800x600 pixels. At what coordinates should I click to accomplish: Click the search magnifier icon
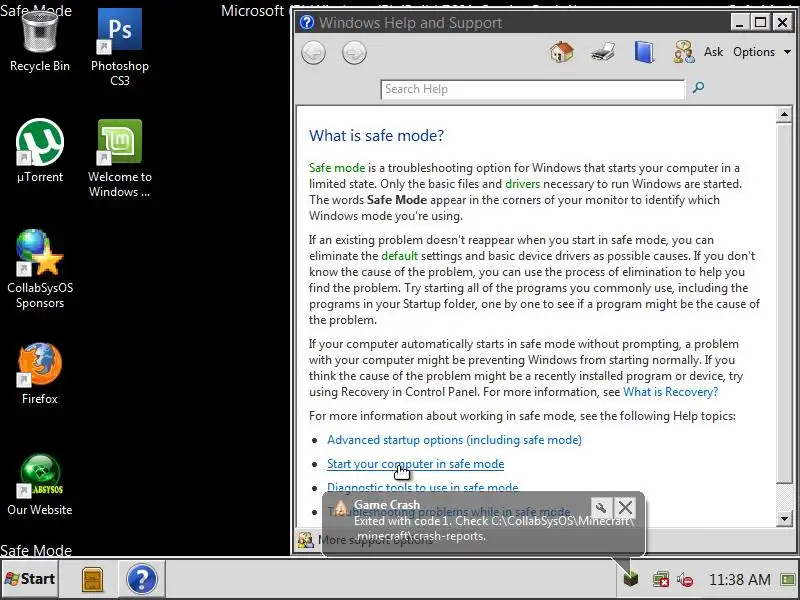698,87
